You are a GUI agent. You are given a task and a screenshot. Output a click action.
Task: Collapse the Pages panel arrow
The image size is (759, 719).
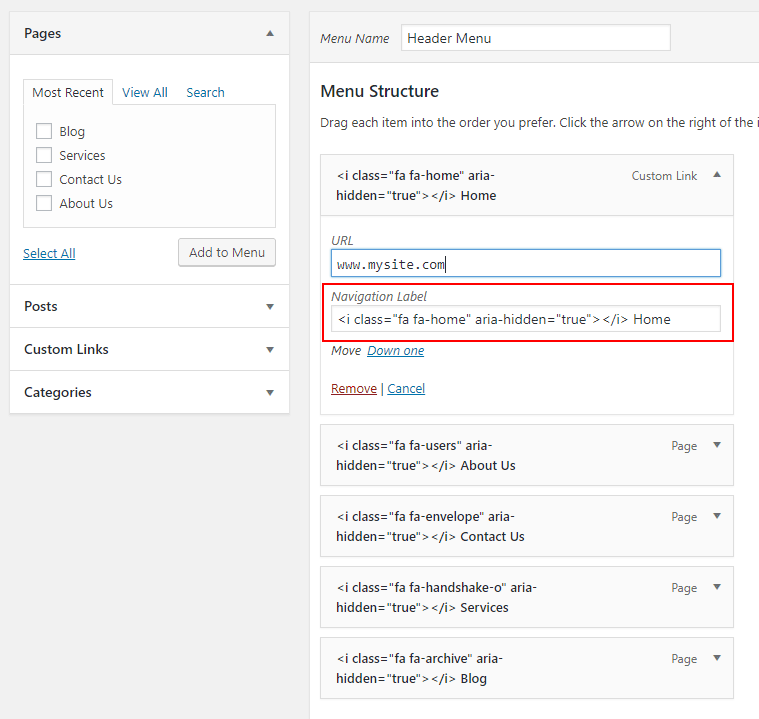(270, 33)
